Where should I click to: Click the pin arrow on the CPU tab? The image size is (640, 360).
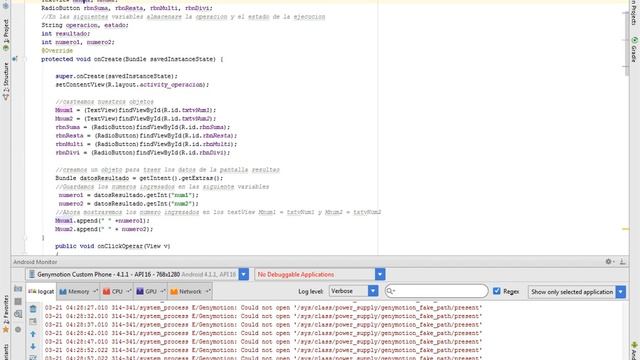[128, 291]
